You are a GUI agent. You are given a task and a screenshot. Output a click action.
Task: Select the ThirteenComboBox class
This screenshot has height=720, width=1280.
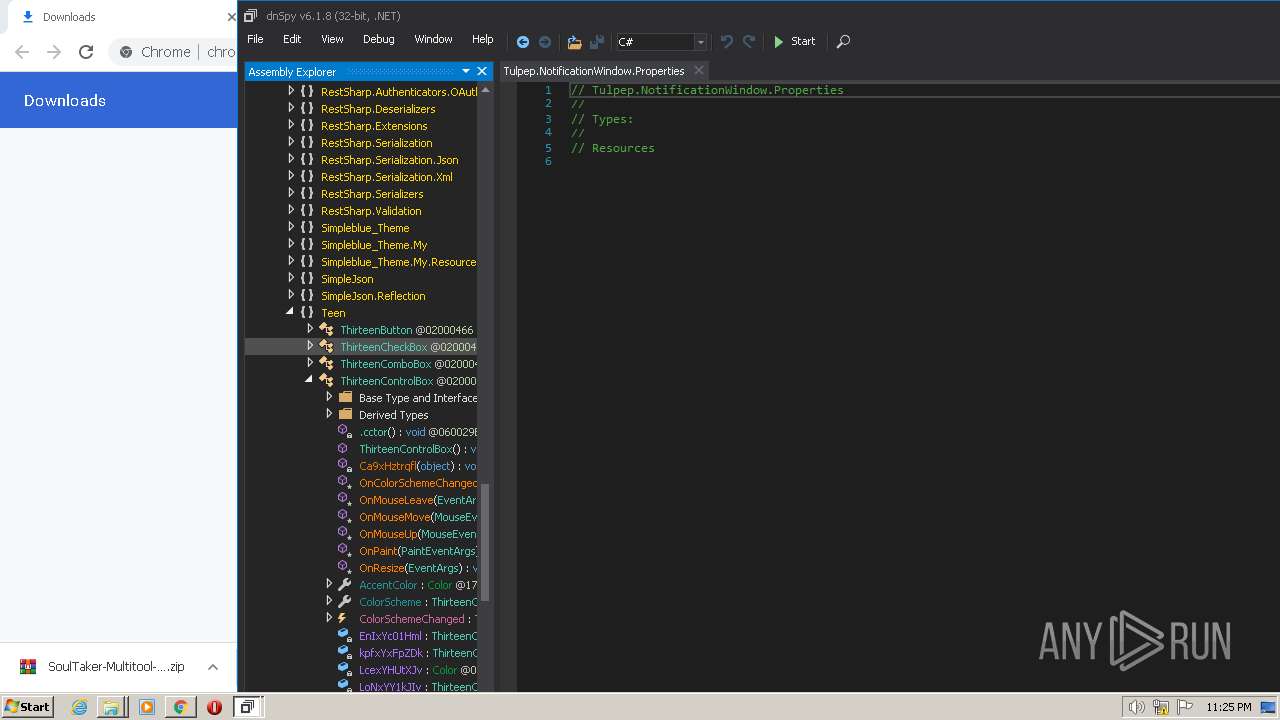tap(385, 364)
